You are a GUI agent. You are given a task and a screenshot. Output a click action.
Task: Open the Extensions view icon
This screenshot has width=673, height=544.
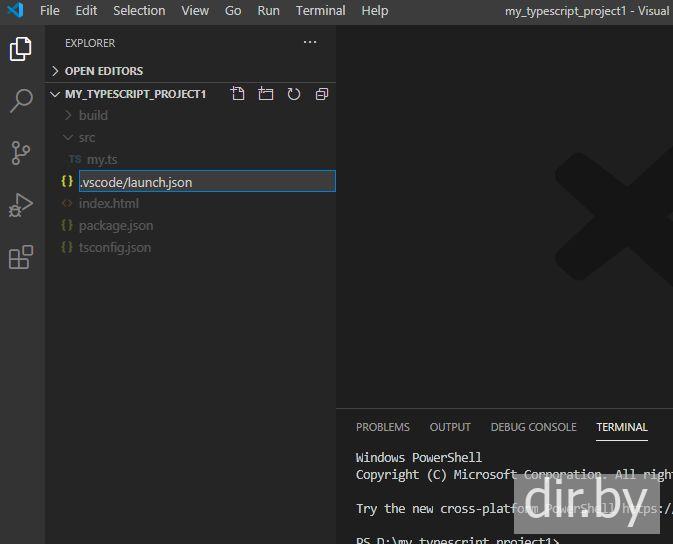tap(21, 257)
